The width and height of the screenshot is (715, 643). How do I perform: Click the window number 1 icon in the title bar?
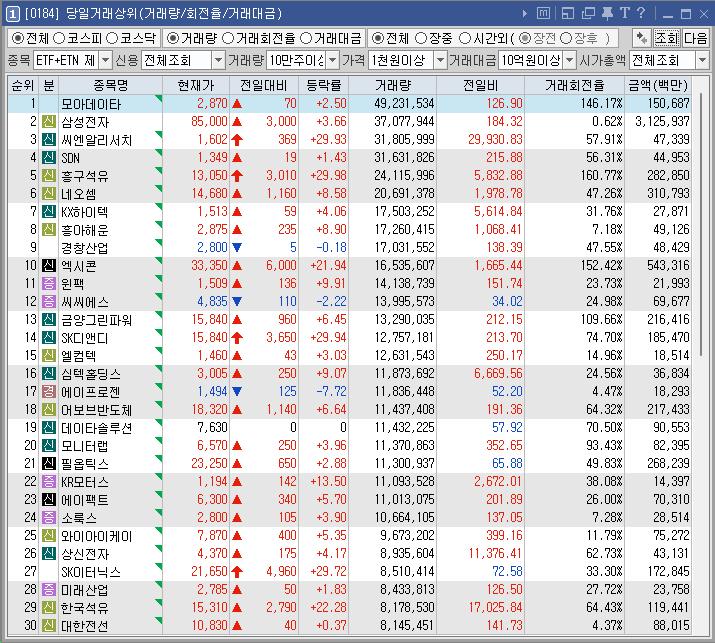12,14
